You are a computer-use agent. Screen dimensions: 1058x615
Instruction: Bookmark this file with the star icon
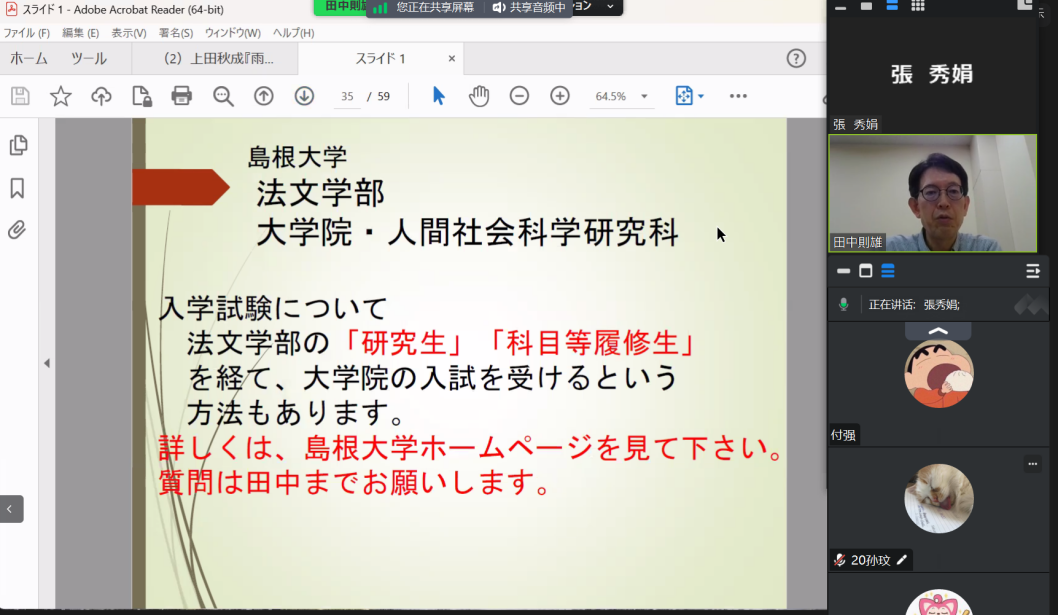61,96
